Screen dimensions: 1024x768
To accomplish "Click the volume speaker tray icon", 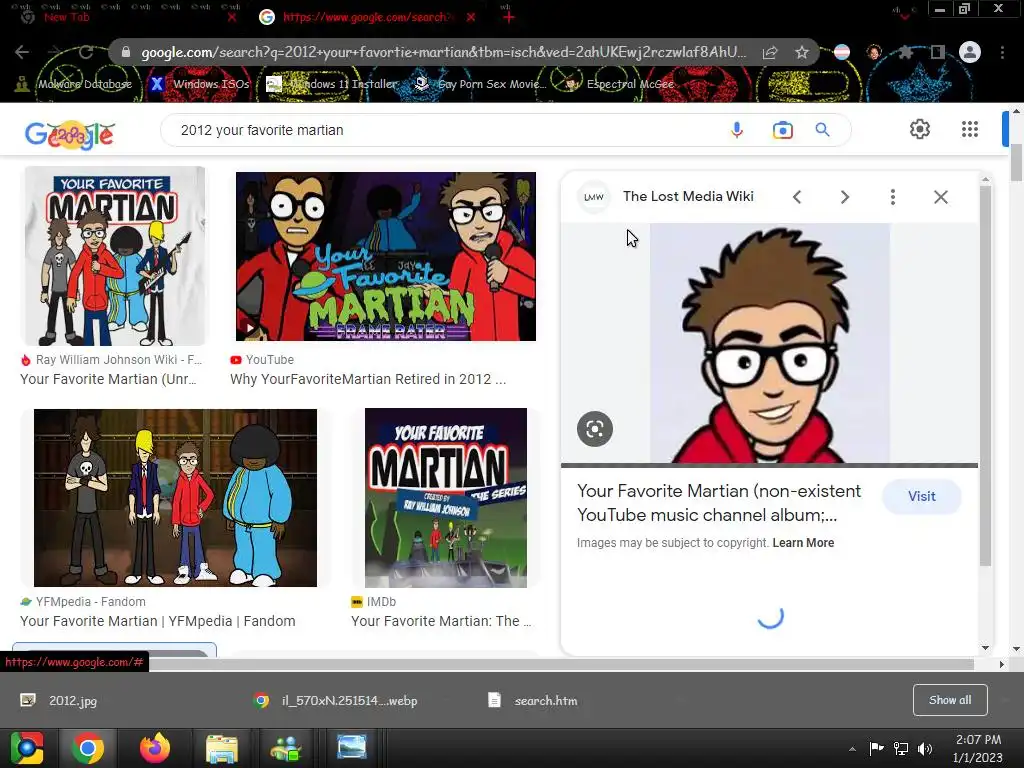I will pos(925,748).
